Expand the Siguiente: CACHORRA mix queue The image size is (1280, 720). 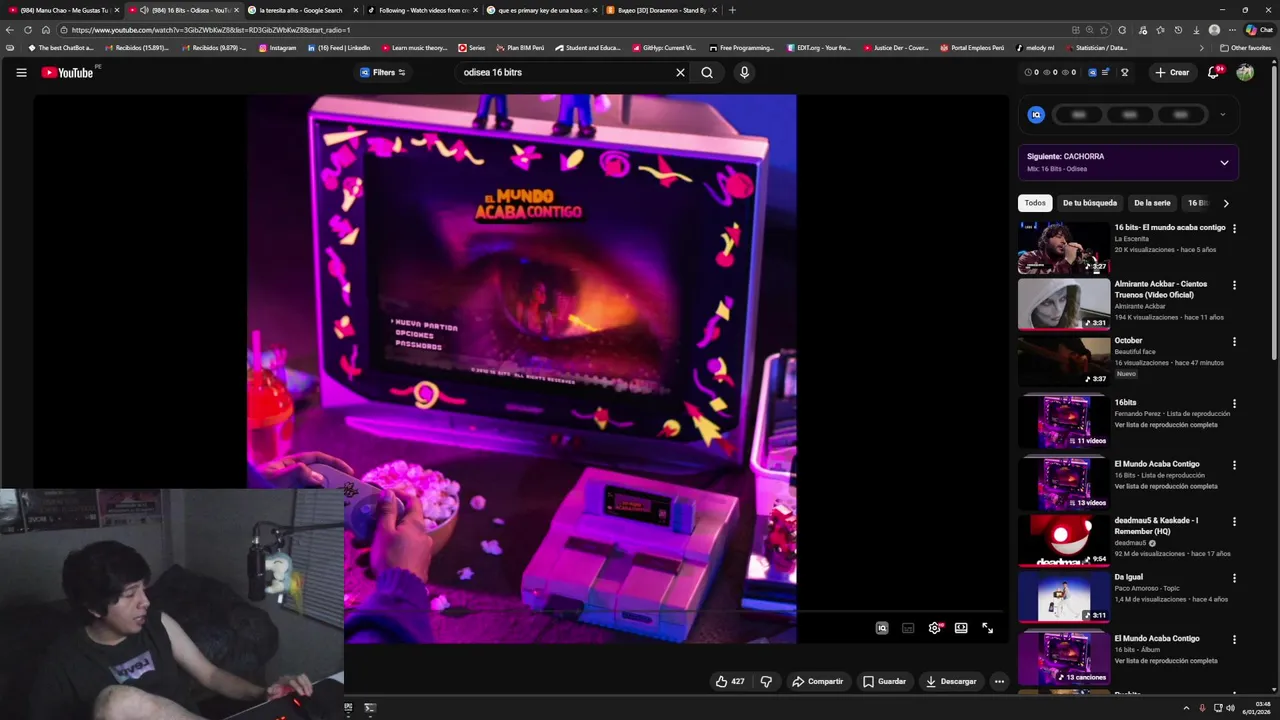tap(1224, 163)
